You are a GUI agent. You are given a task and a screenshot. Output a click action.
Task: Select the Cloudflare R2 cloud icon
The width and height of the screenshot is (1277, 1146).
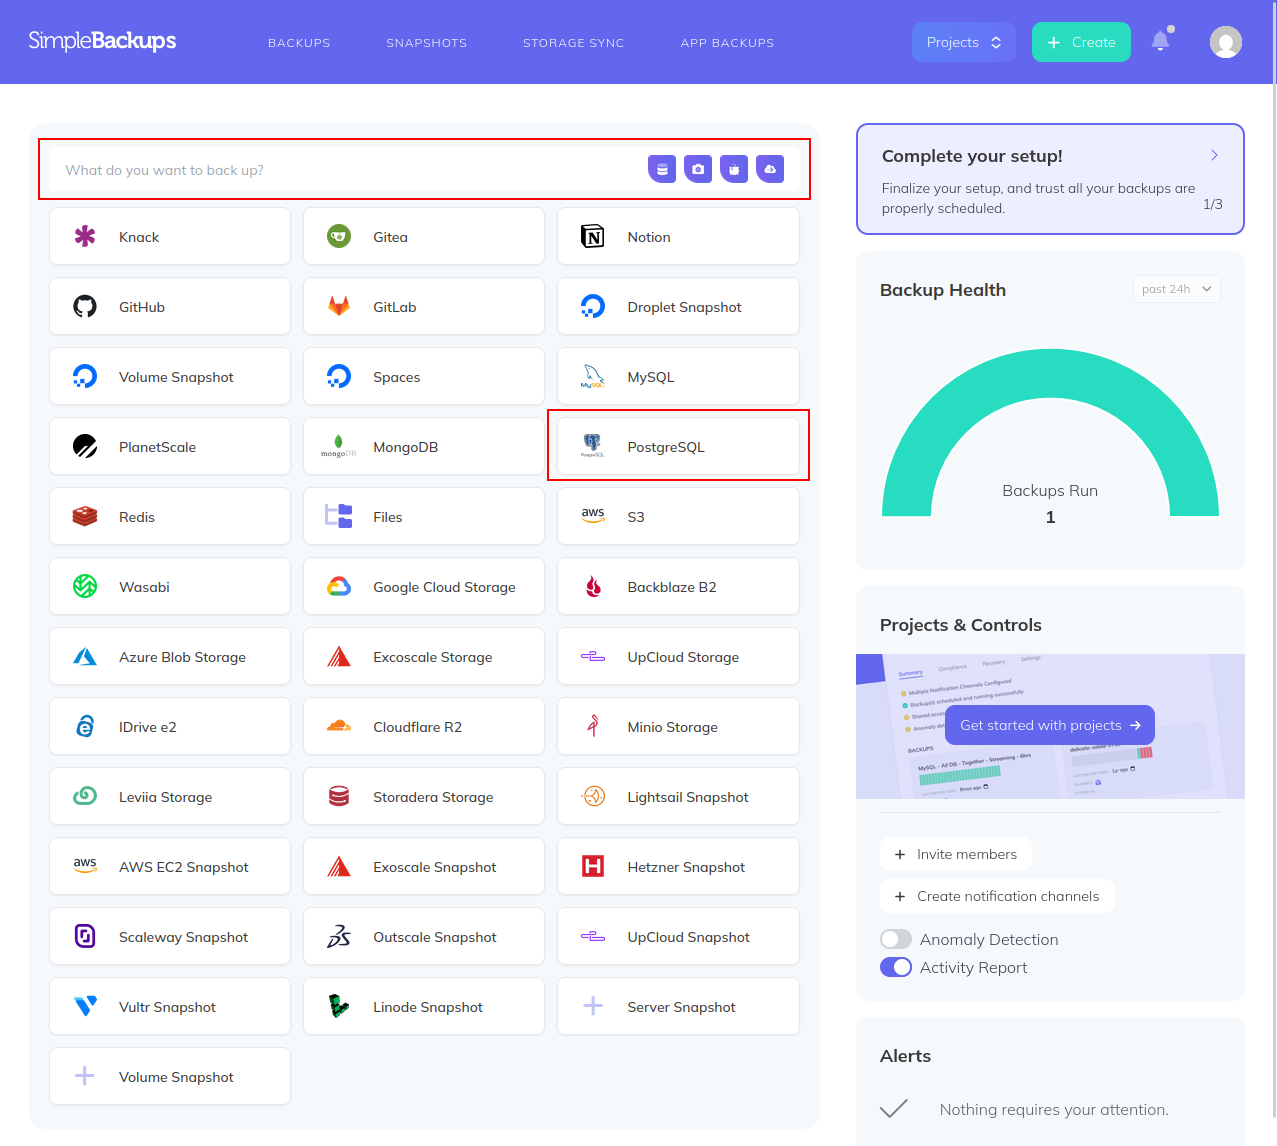339,726
